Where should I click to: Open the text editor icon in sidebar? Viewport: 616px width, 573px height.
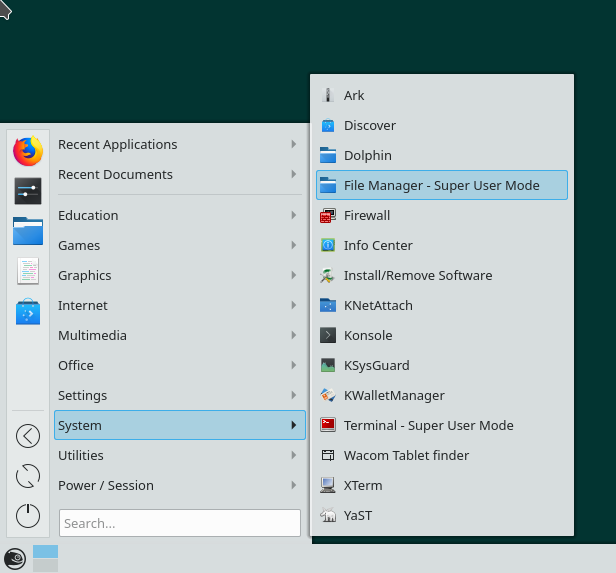(x=28, y=271)
